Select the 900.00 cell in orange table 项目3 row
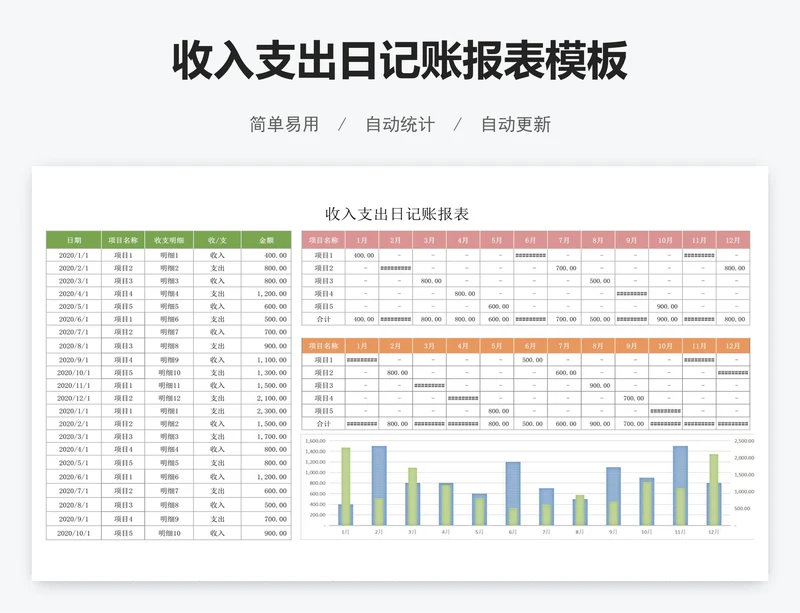 click(x=598, y=385)
